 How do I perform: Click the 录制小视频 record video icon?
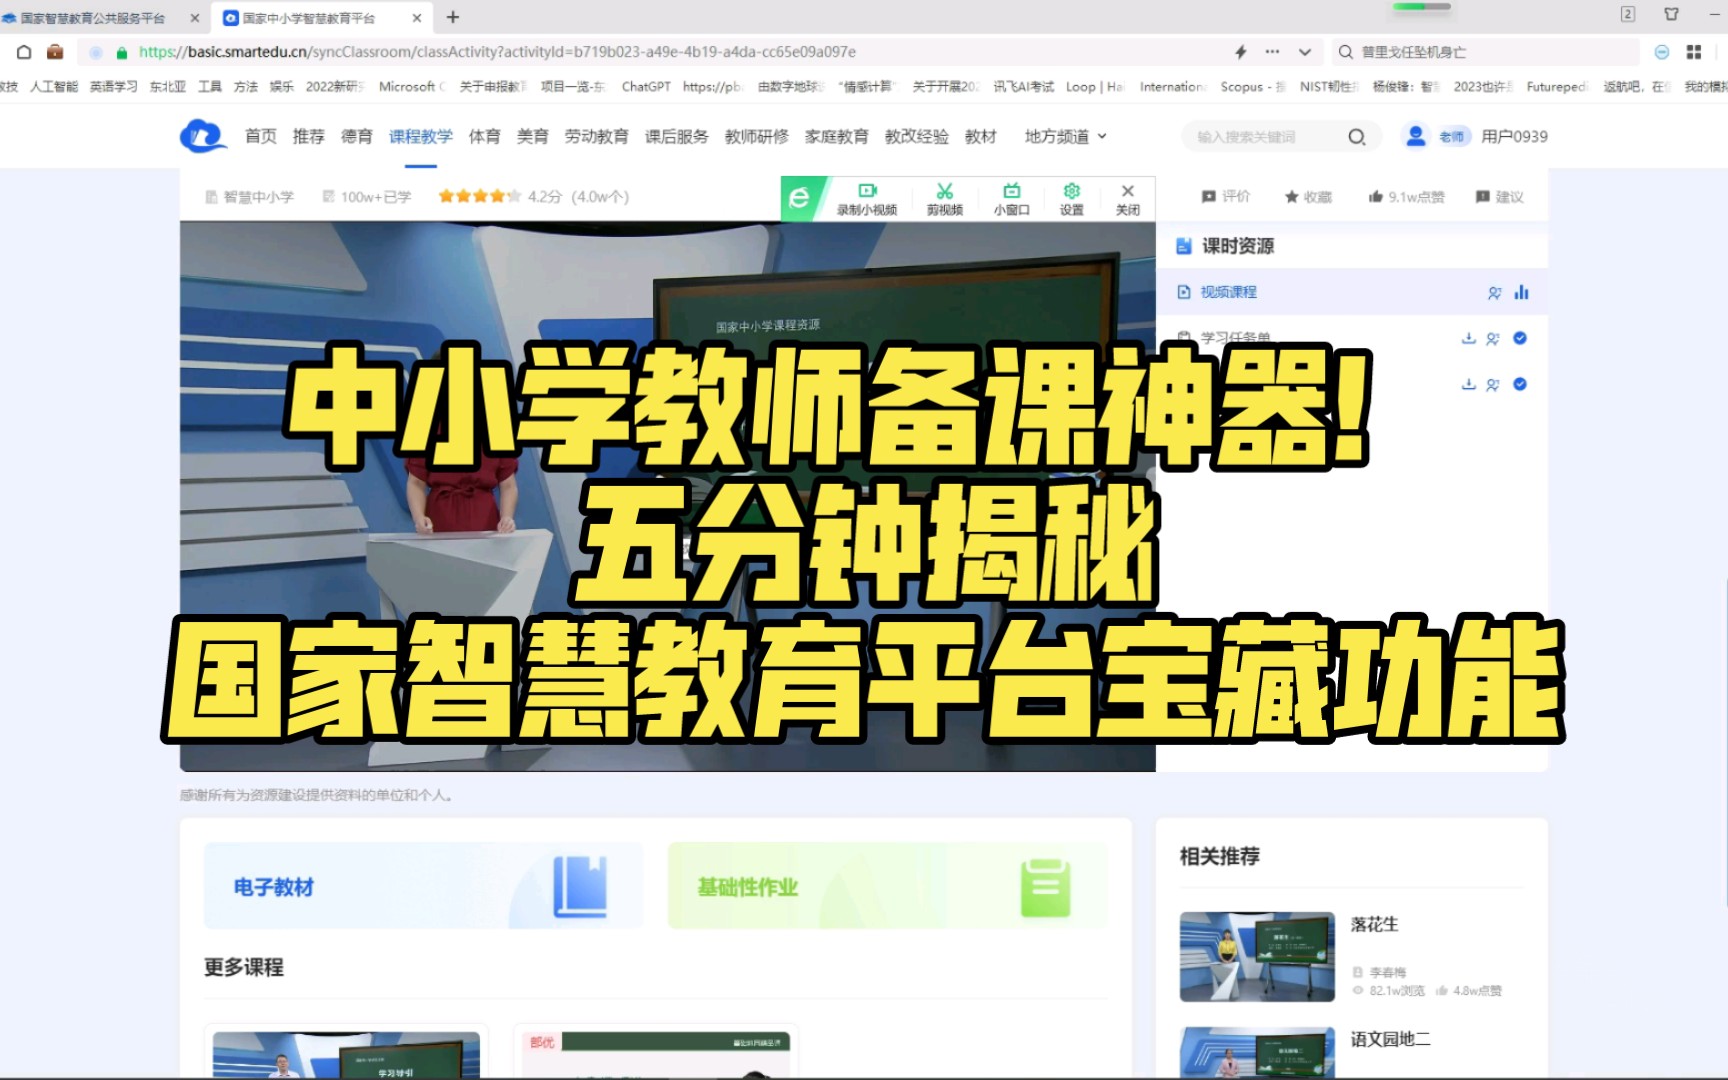(867, 199)
